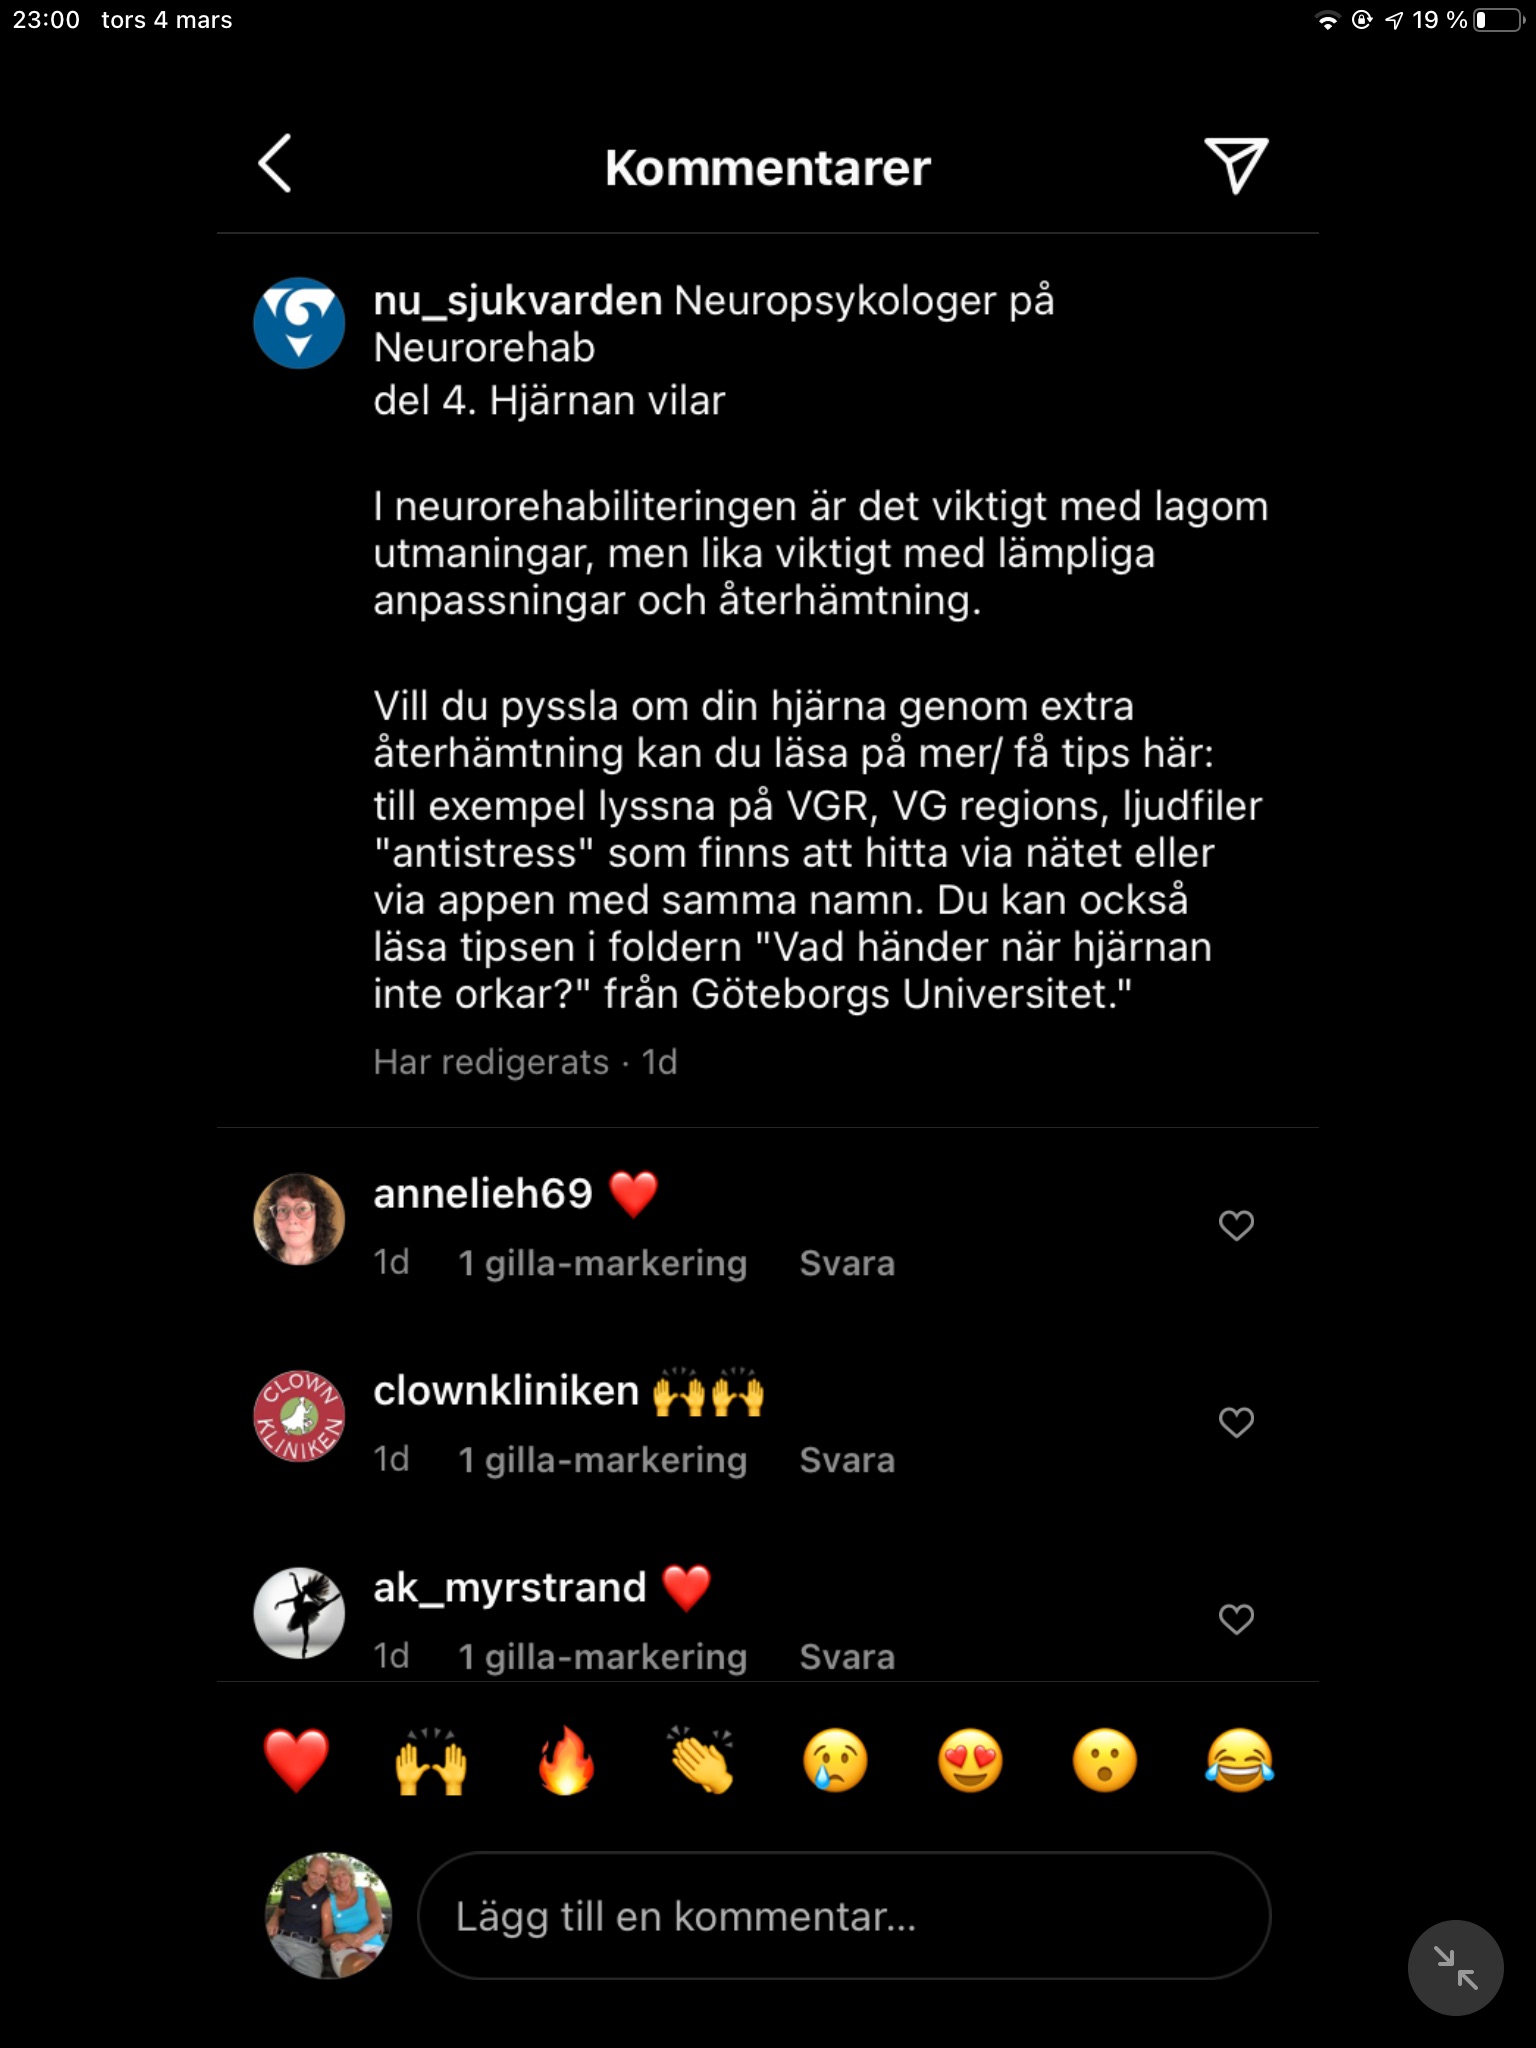The image size is (1536, 2048).
Task: Insert the raised hands quick emoji
Action: pos(431,1761)
